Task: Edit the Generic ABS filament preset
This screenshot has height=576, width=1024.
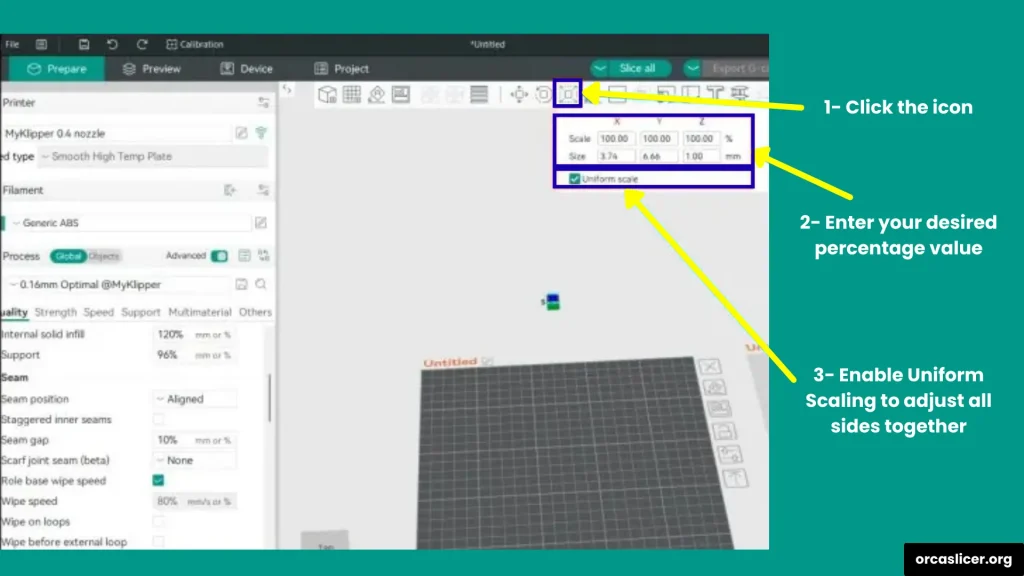Action: (261, 223)
